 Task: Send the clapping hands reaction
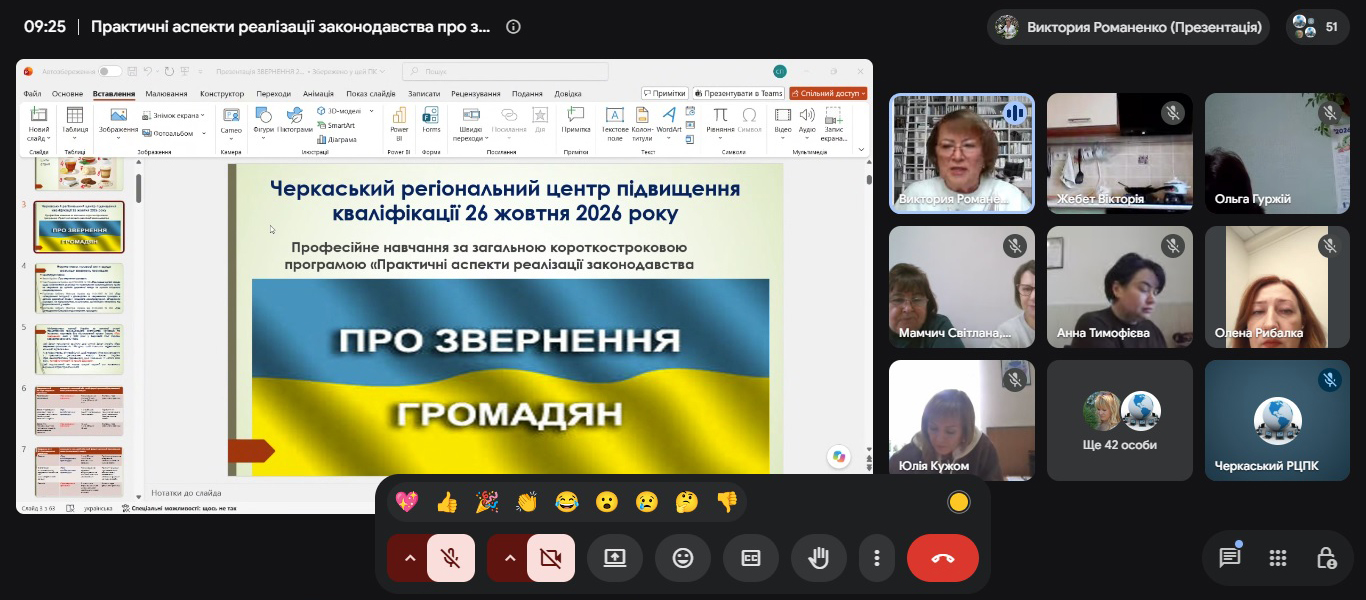pyautogui.click(x=527, y=502)
